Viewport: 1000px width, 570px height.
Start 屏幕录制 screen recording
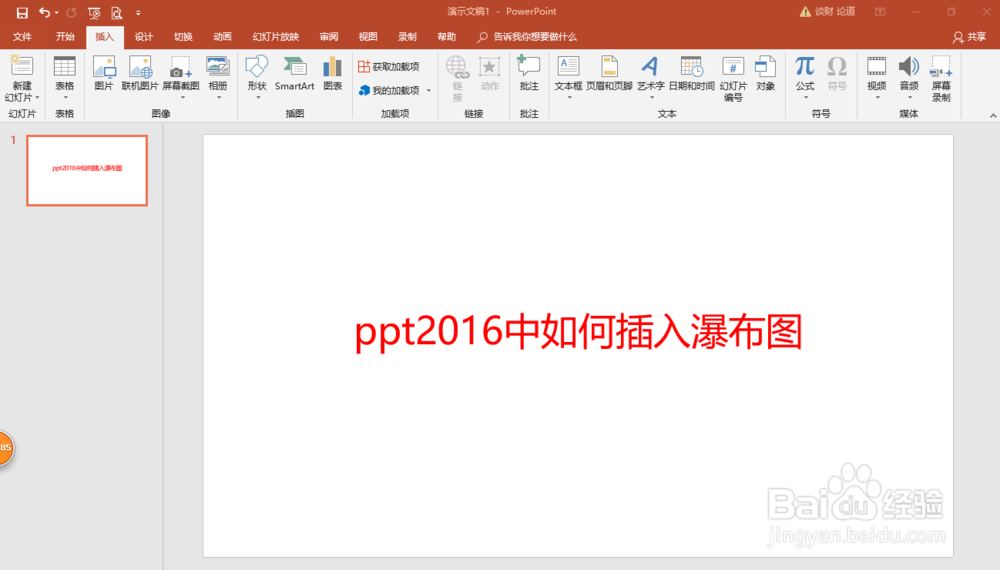(x=941, y=78)
